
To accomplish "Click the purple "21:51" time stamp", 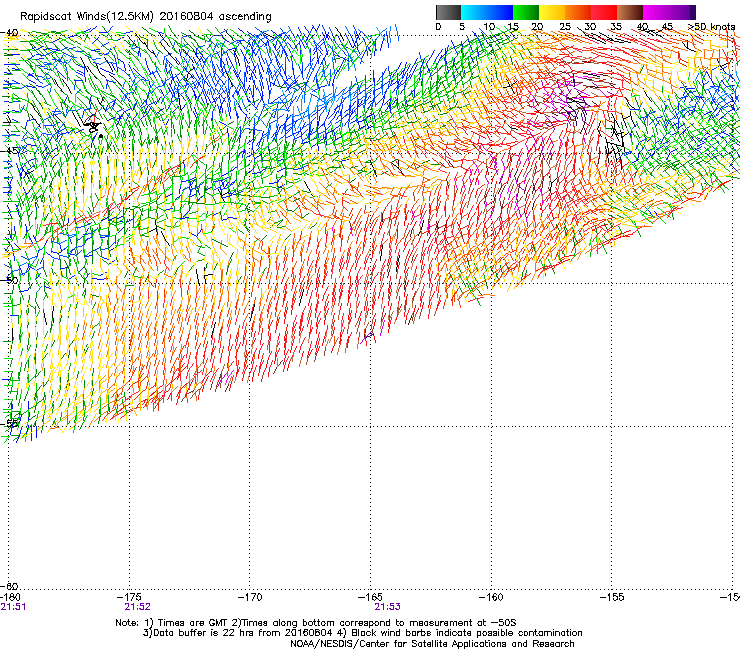I will tap(13, 607).
